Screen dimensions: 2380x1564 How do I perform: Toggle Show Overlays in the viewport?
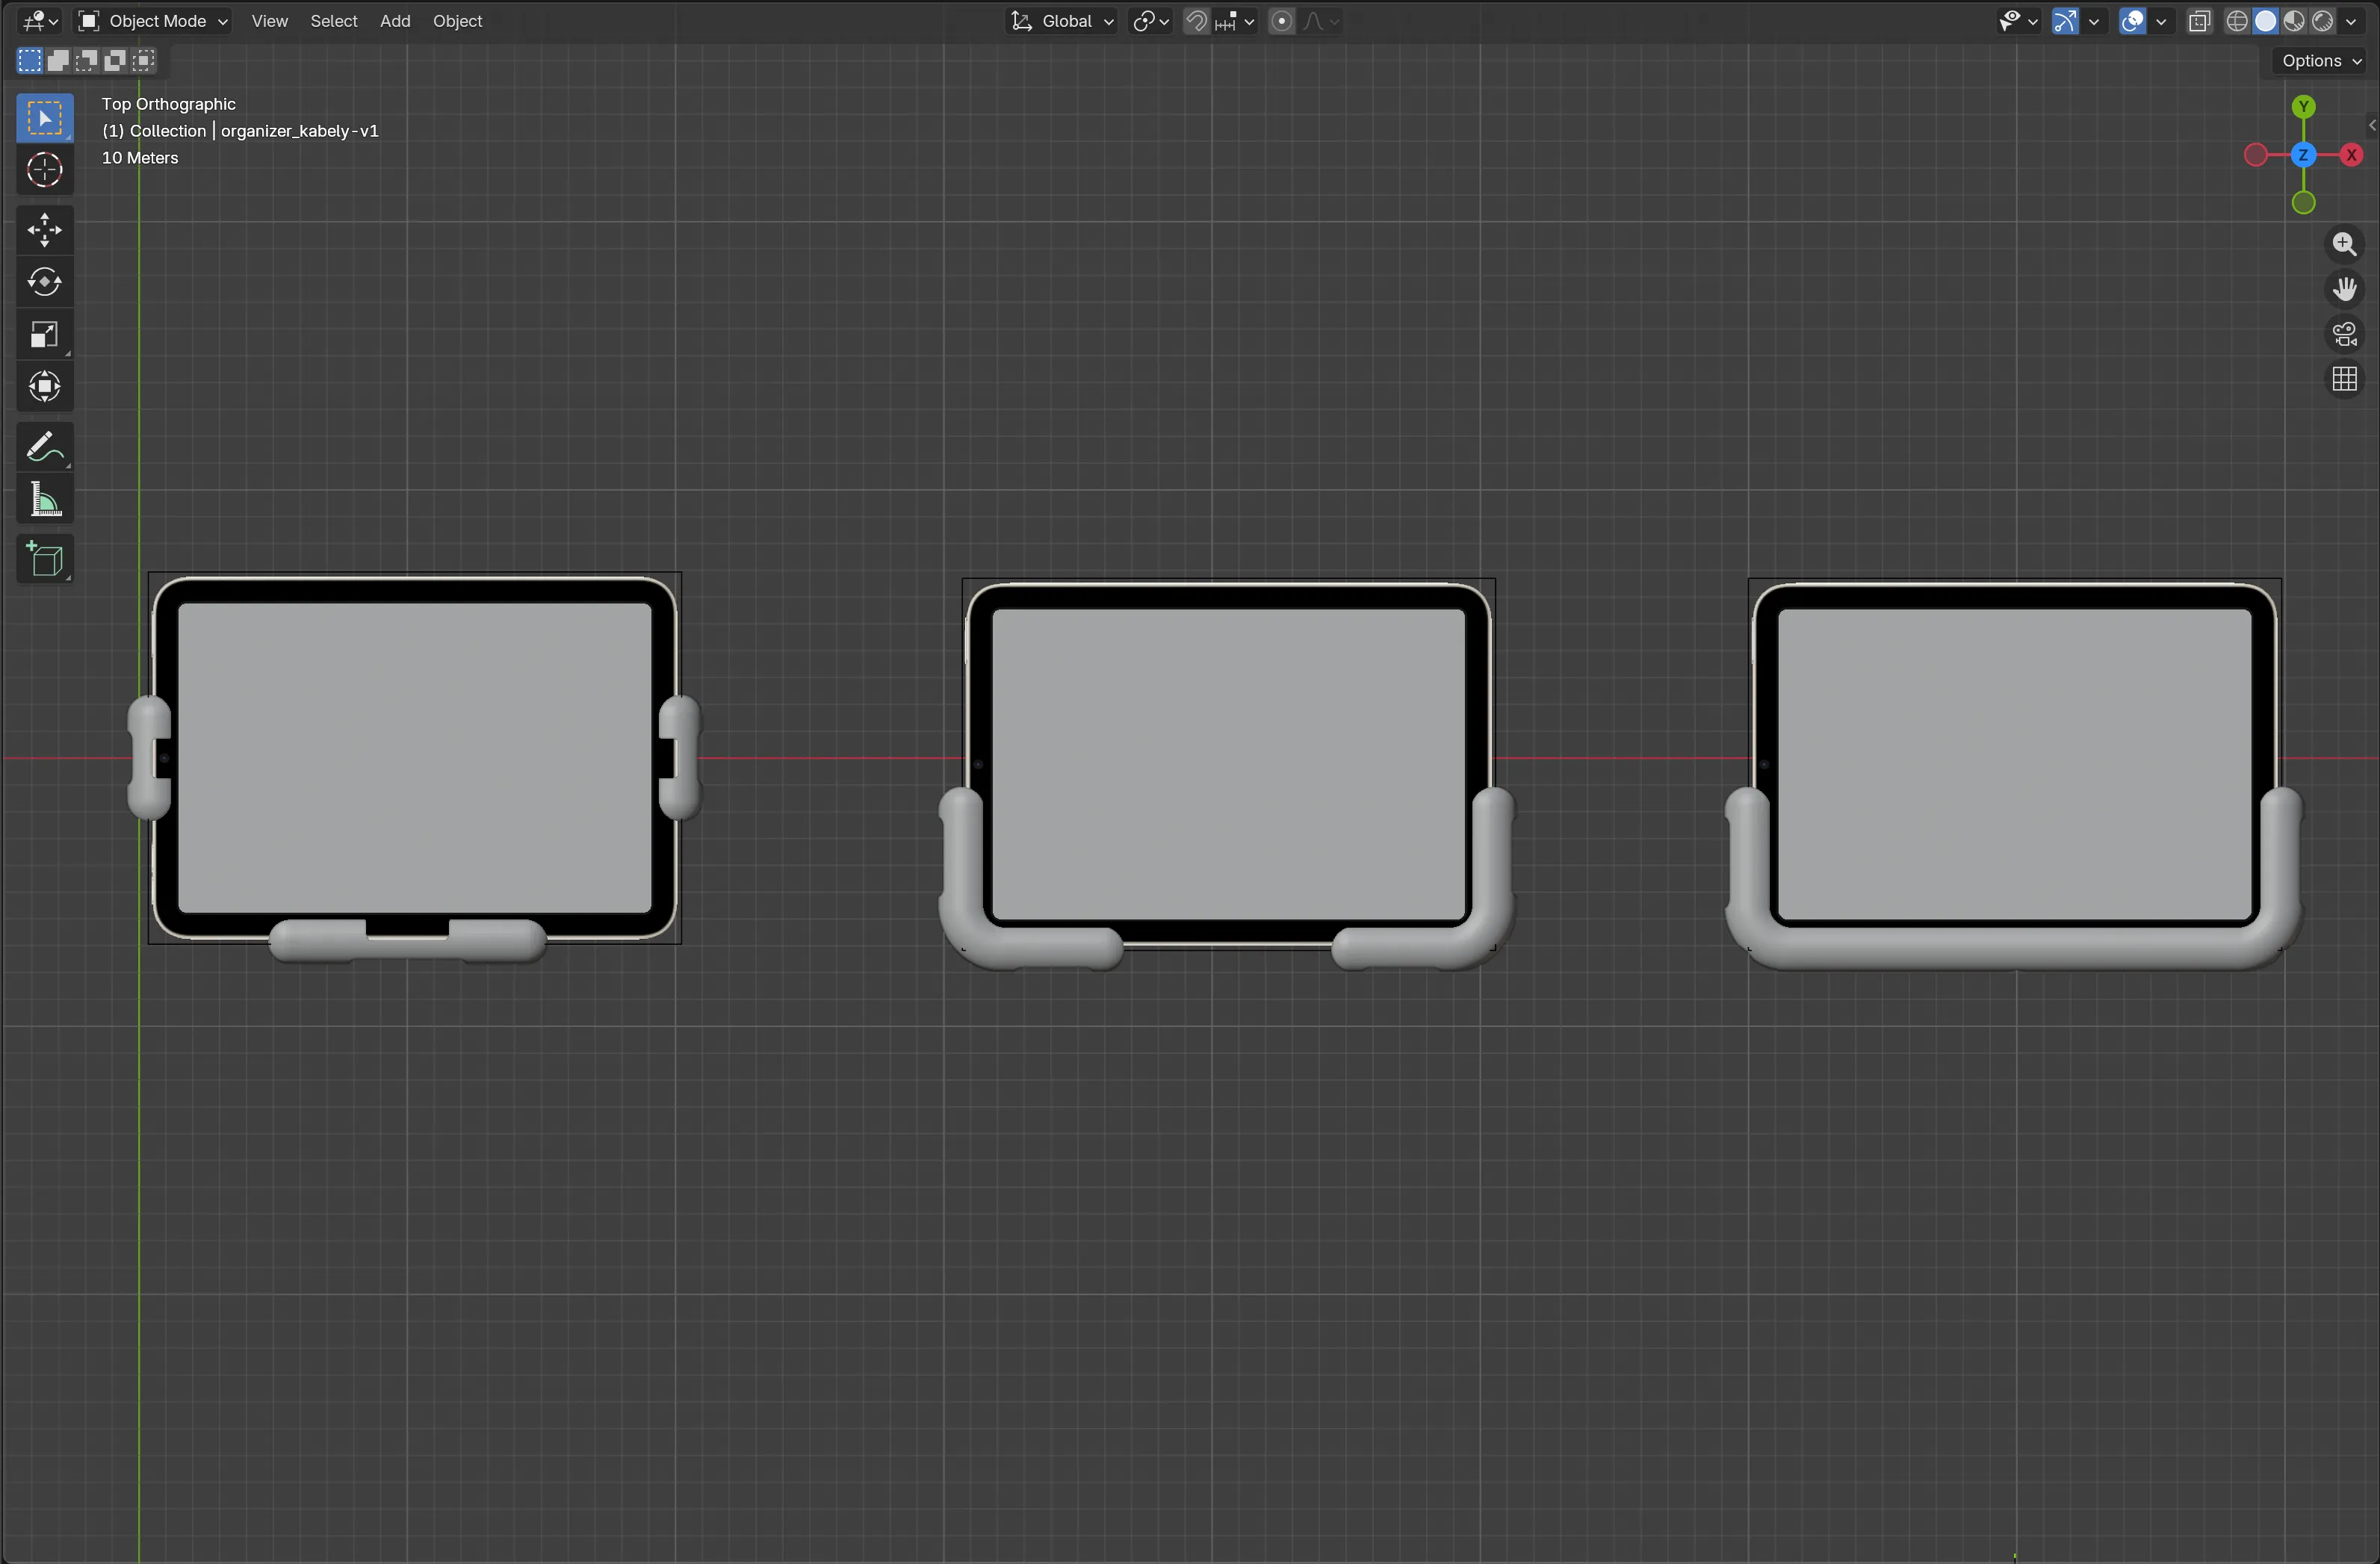pyautogui.click(x=2131, y=21)
